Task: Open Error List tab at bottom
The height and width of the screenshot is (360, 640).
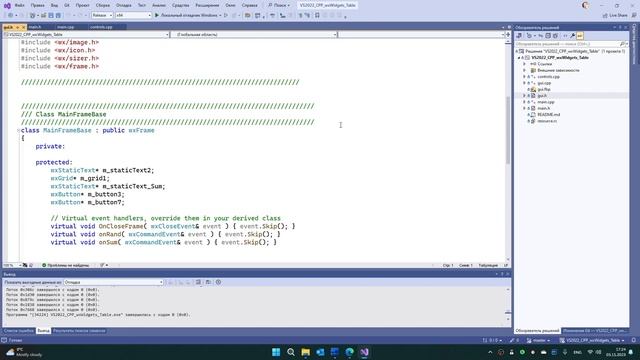Action: pos(18,331)
